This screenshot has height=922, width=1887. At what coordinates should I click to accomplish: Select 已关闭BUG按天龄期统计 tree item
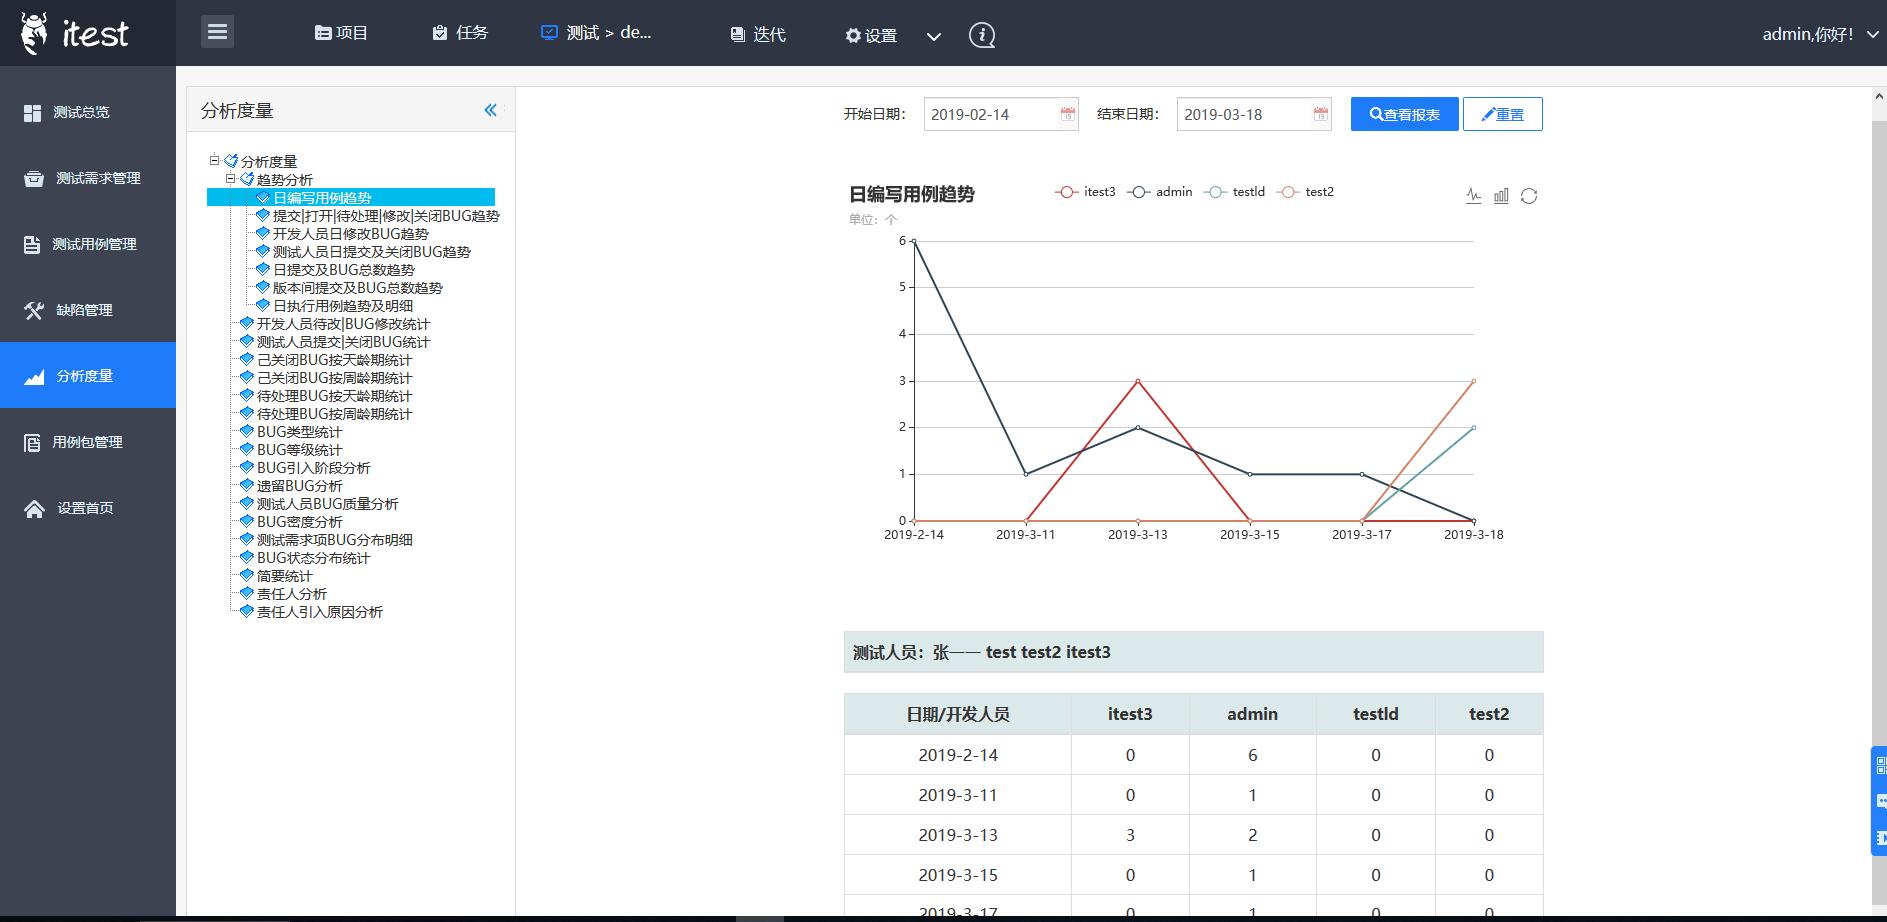point(334,360)
